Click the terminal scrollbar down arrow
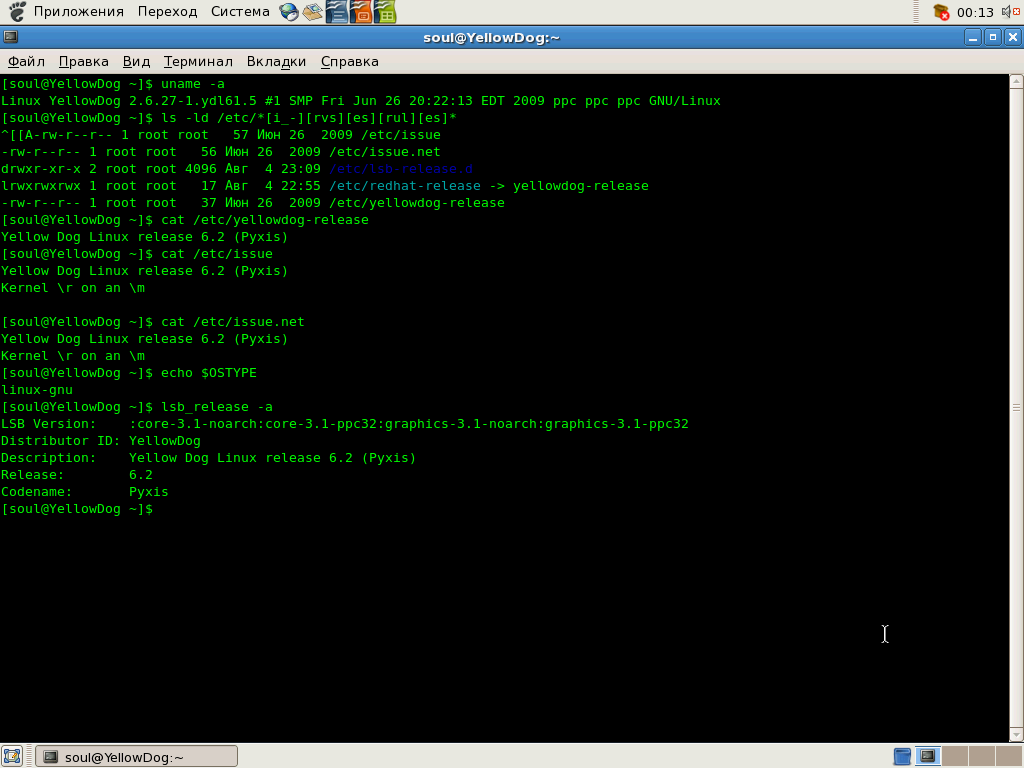The width and height of the screenshot is (1024, 768). coord(1016,735)
